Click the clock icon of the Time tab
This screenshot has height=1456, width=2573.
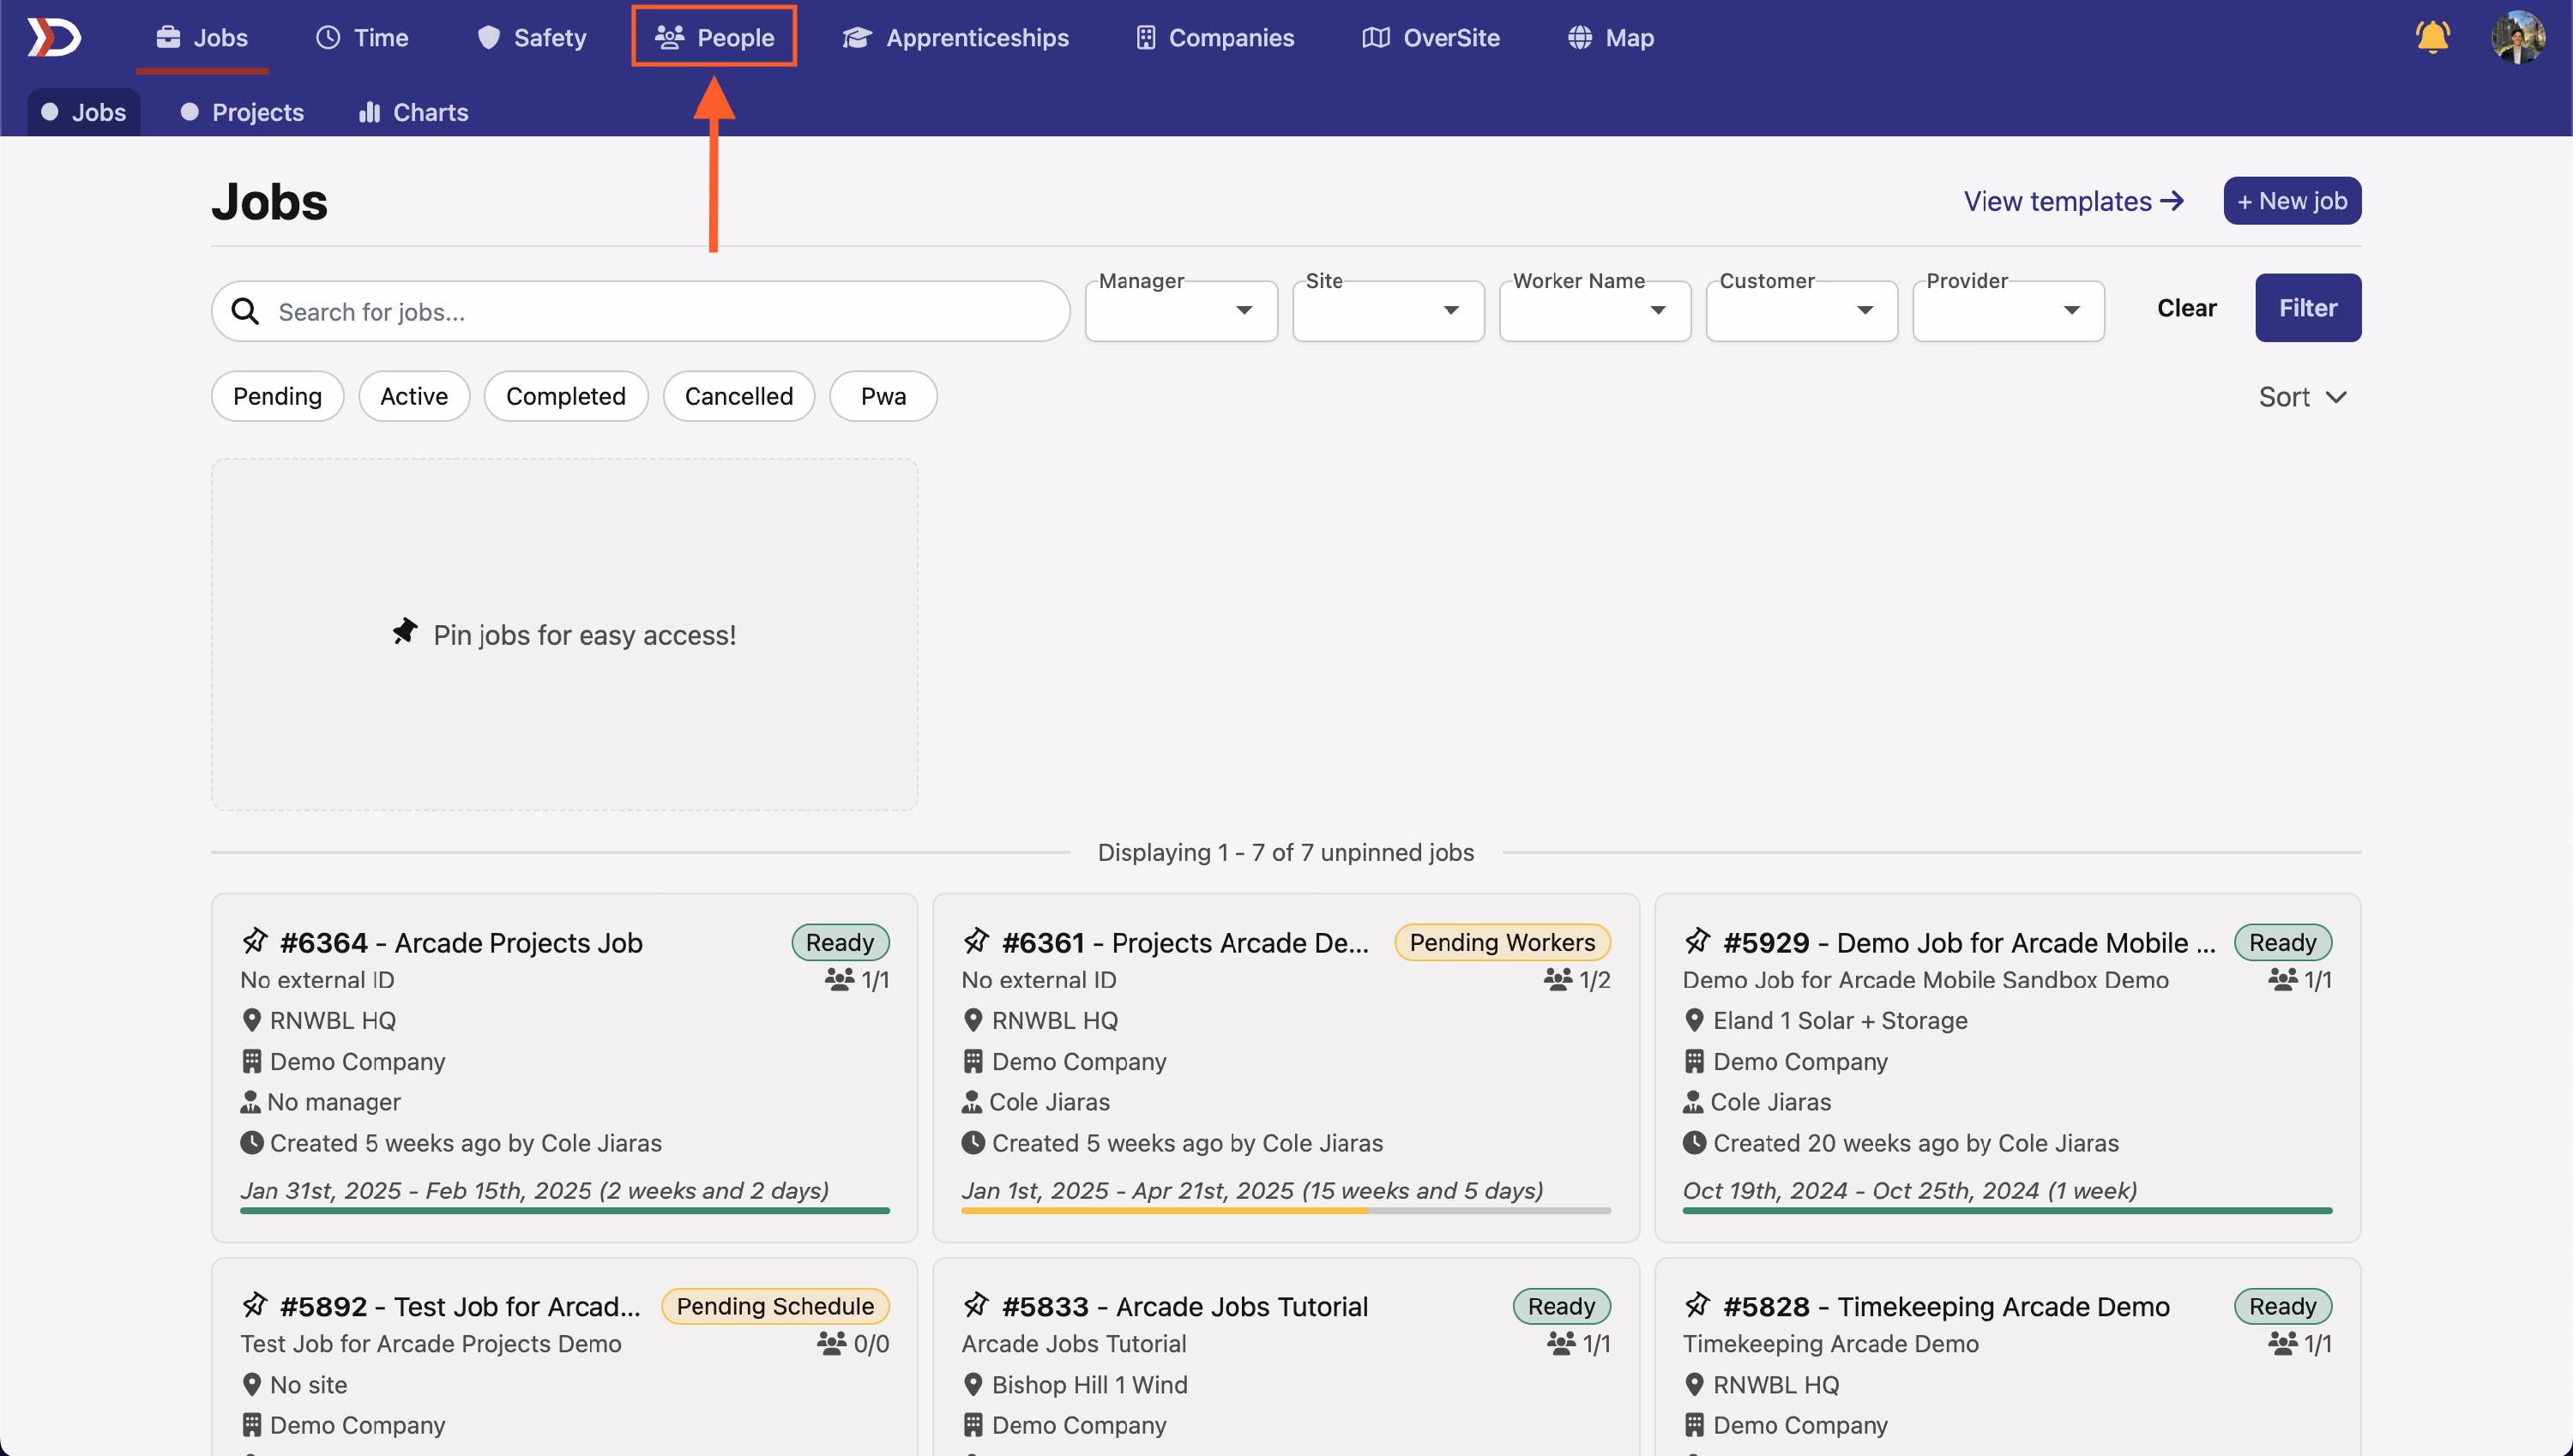coord(328,37)
